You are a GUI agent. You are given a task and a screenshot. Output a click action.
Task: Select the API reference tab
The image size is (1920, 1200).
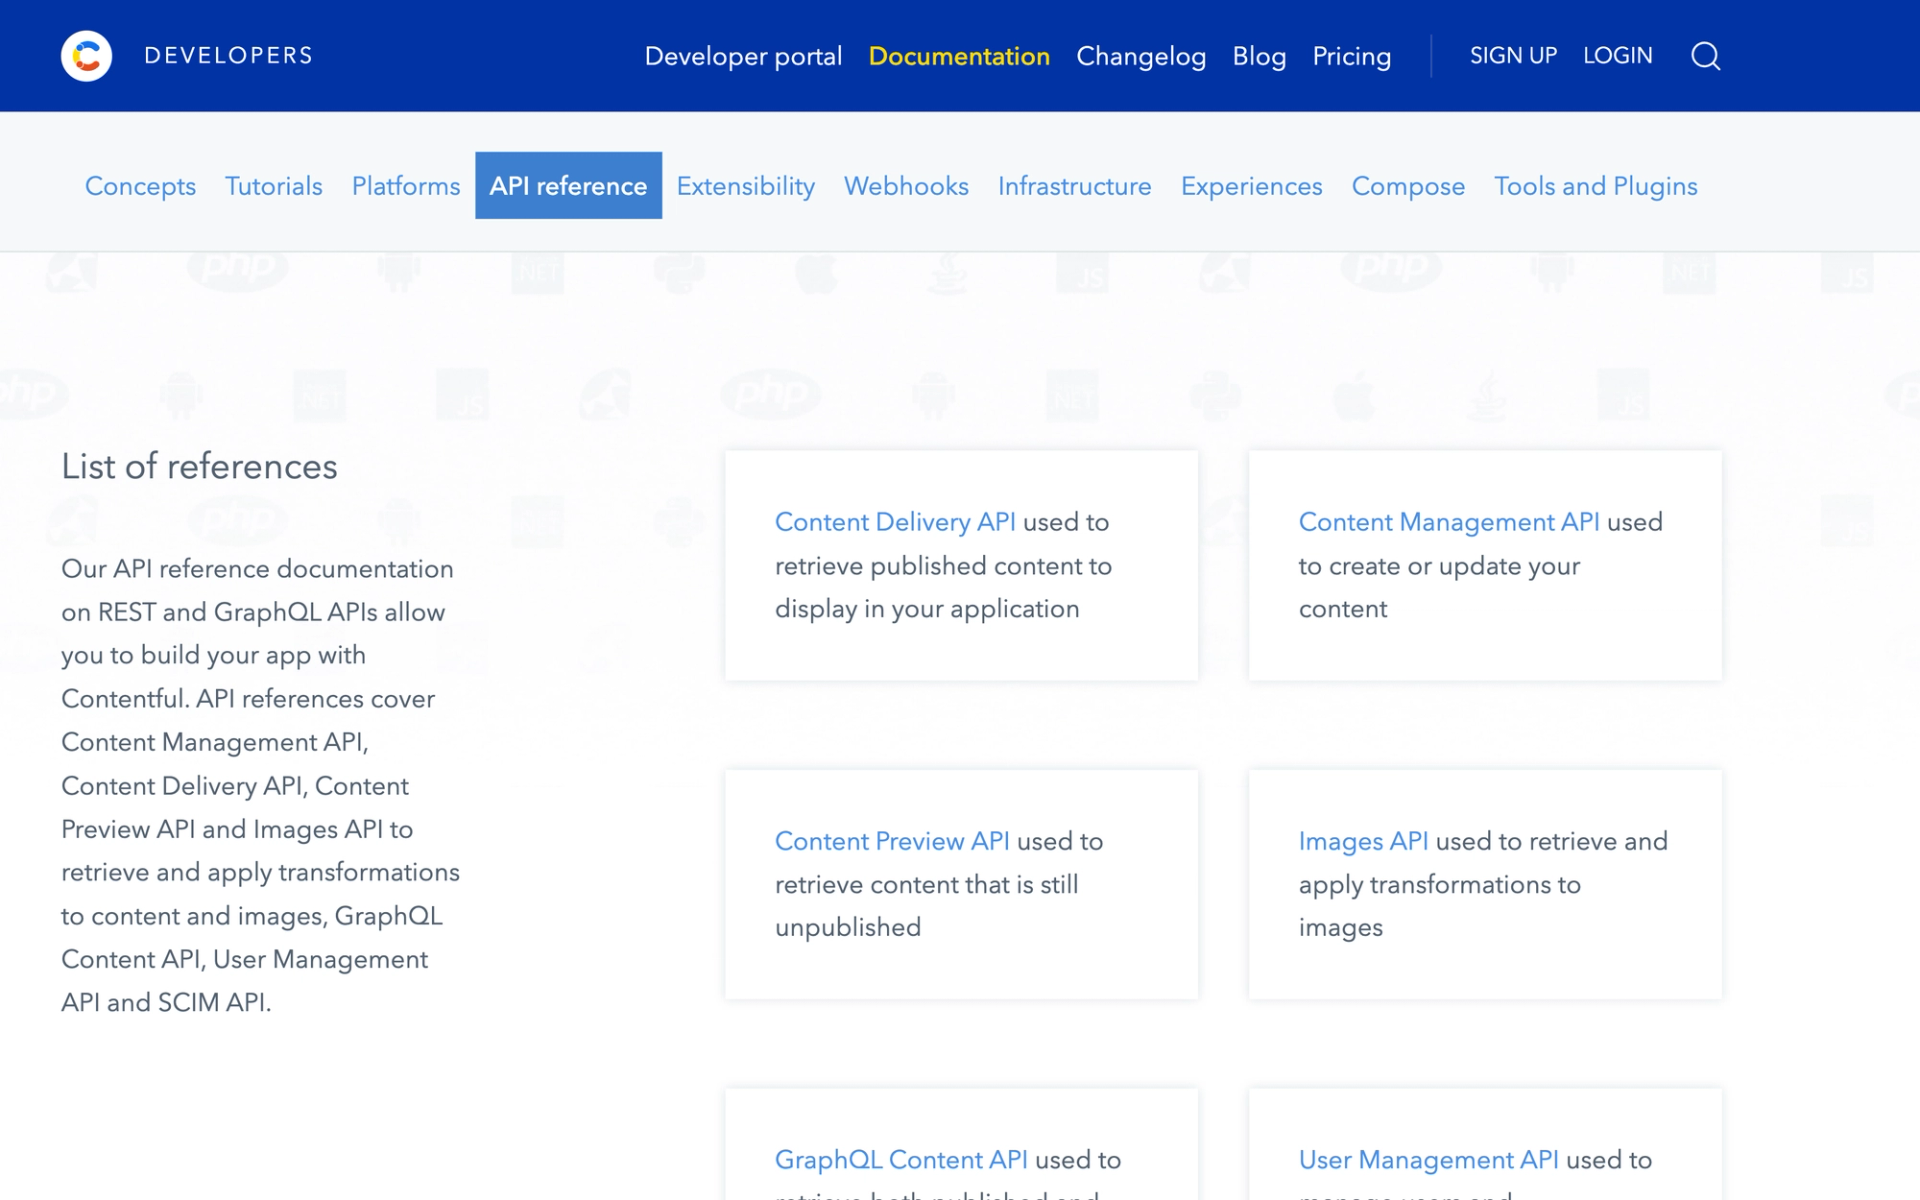point(568,186)
